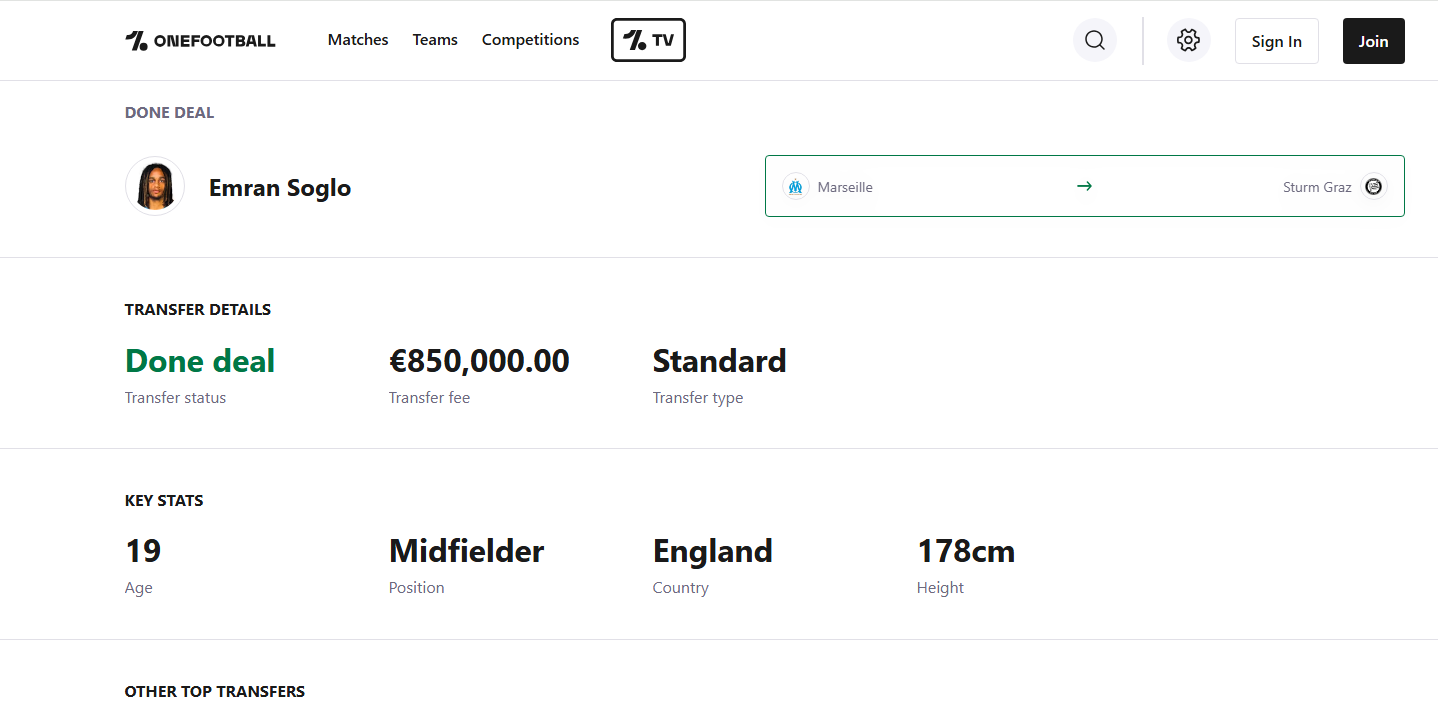Open the Teams menu

pos(435,40)
